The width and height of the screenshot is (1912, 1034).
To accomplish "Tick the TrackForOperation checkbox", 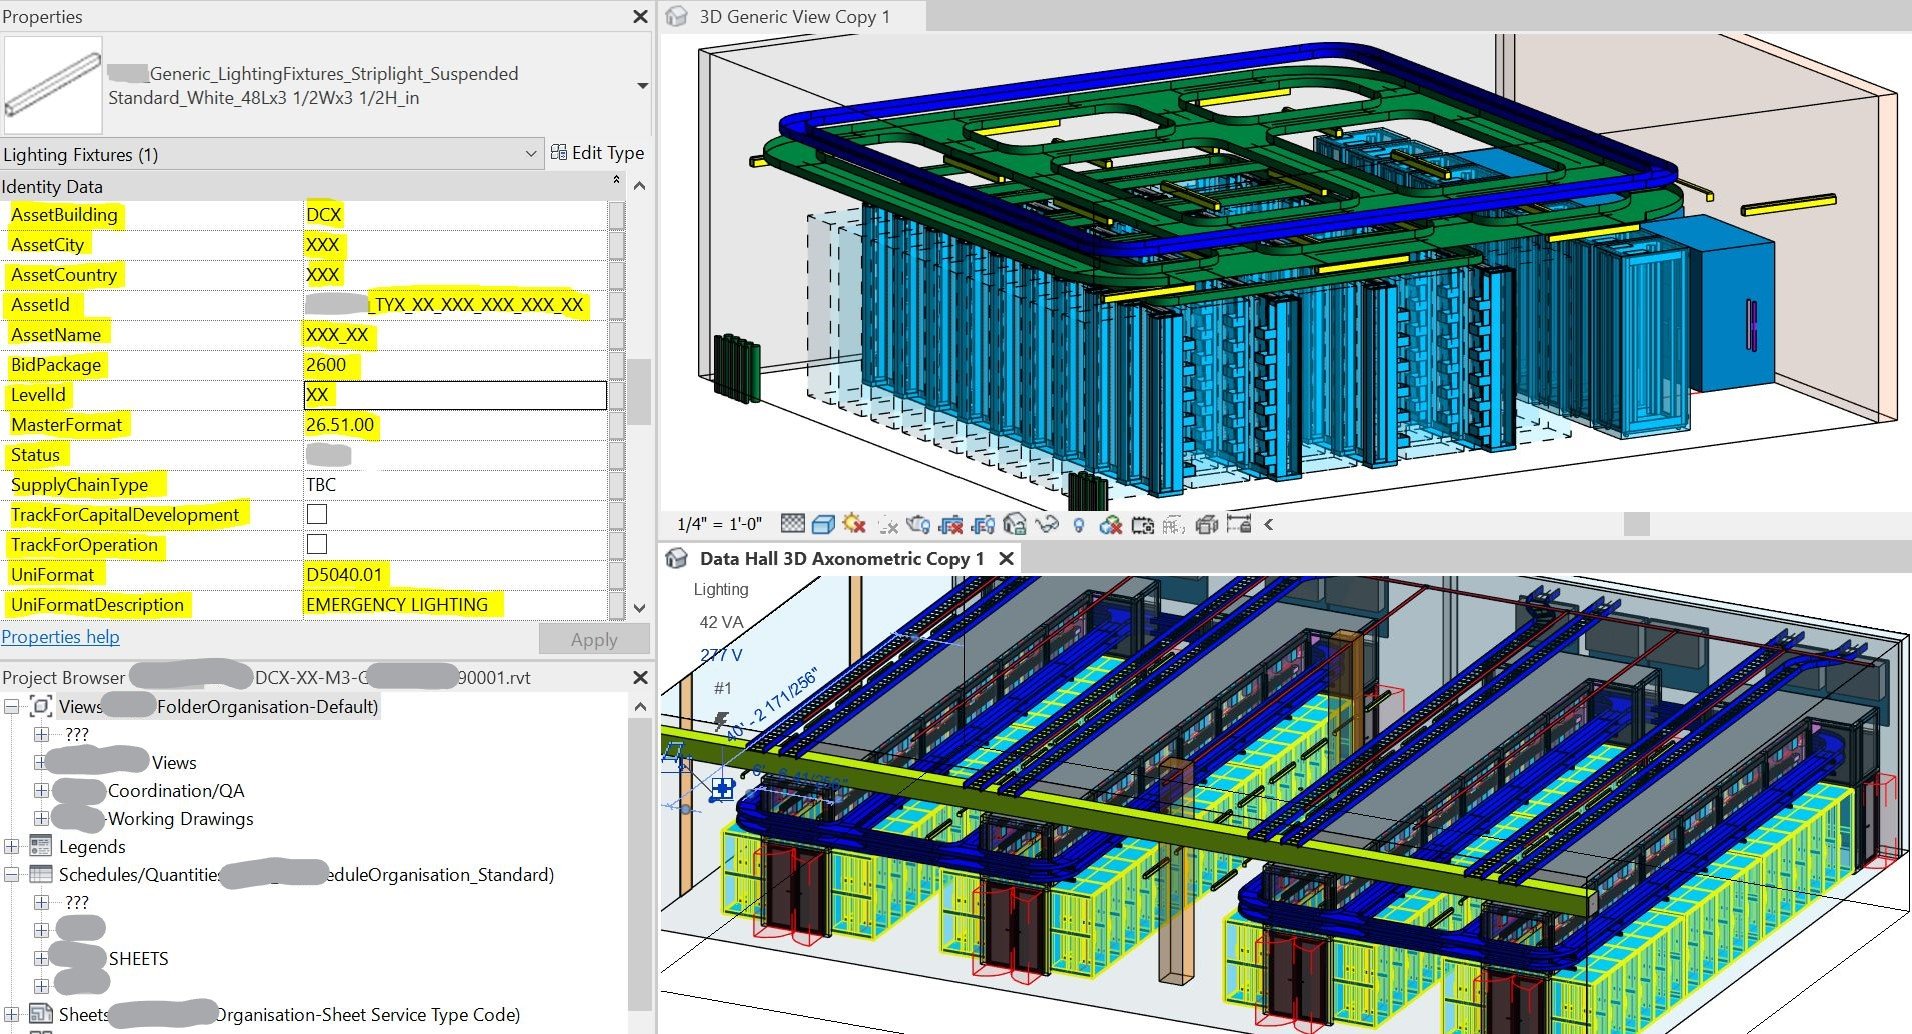I will (317, 544).
